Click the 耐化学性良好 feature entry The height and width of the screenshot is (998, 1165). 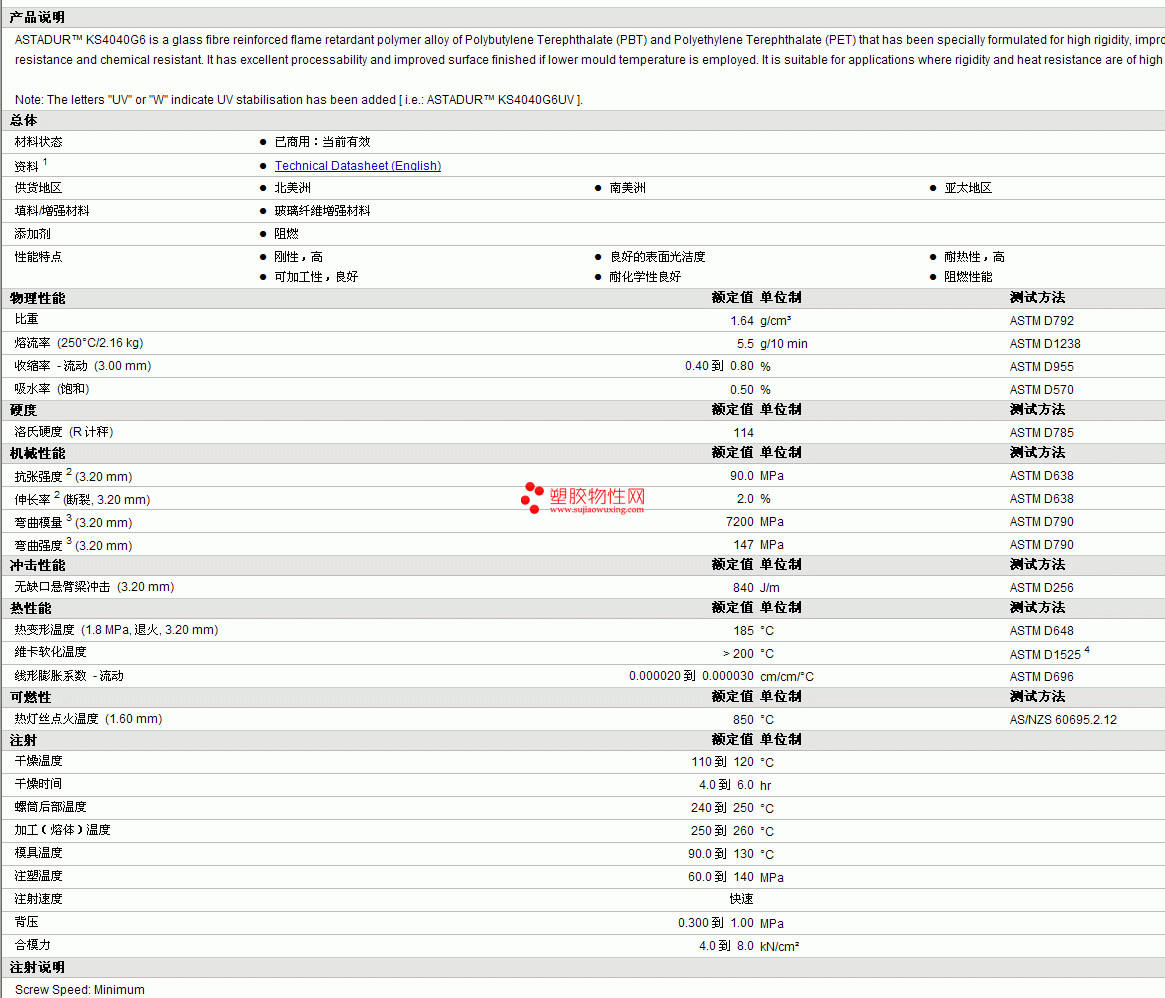(645, 277)
